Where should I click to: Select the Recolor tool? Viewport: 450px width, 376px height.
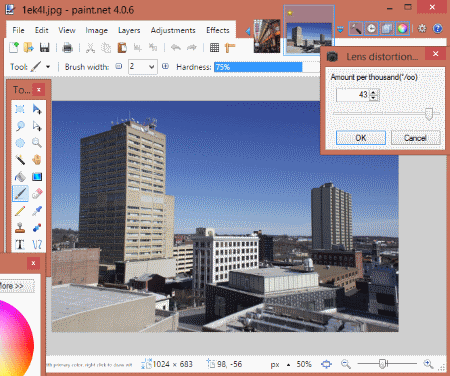pos(37,228)
